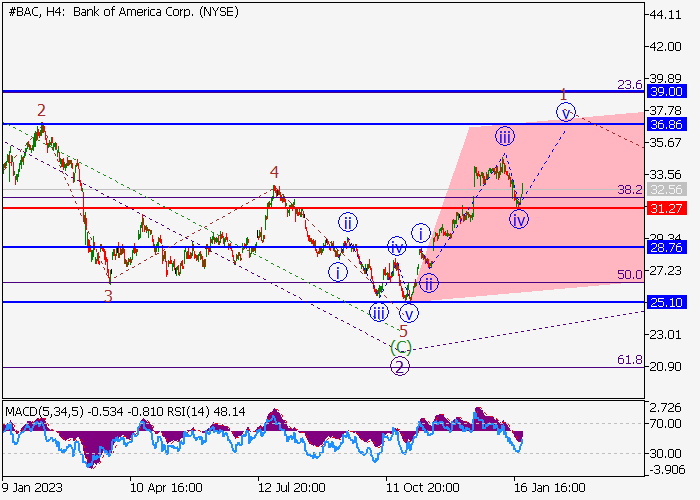The width and height of the screenshot is (700, 500).
Task: Click the brown wave 1 forecast label
Action: (x=563, y=95)
